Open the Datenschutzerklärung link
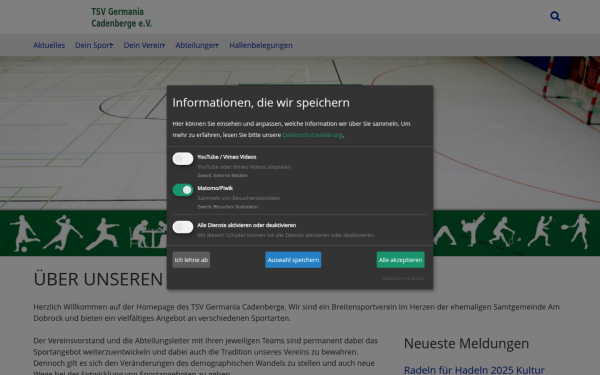 (x=312, y=135)
